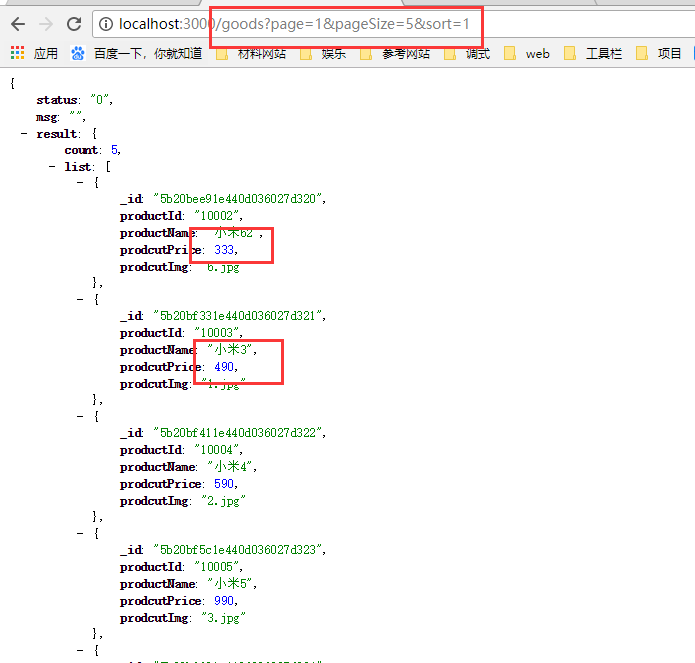
Task: Open the 项目 bookmark folder
Action: click(658, 54)
